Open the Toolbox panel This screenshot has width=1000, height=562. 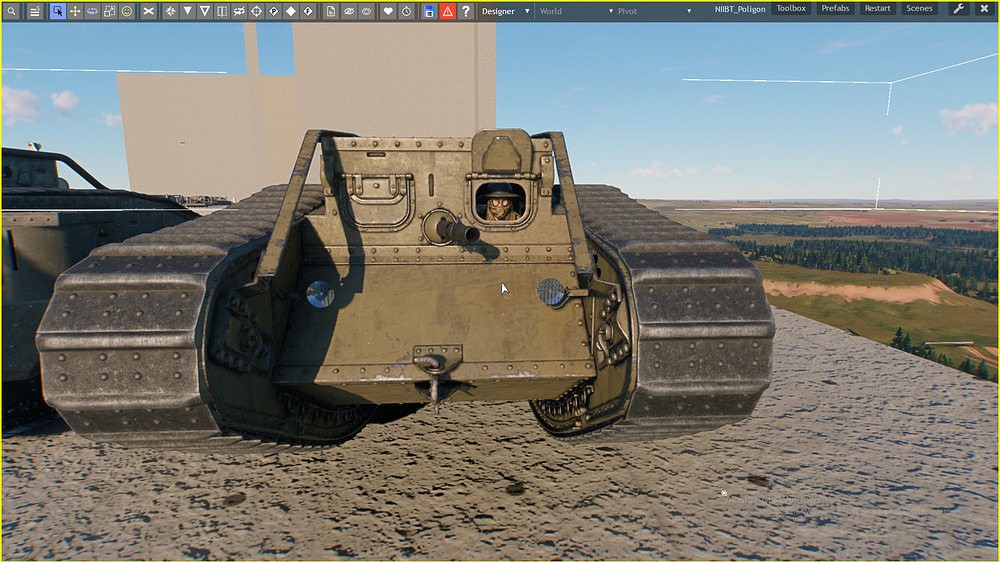coord(791,9)
